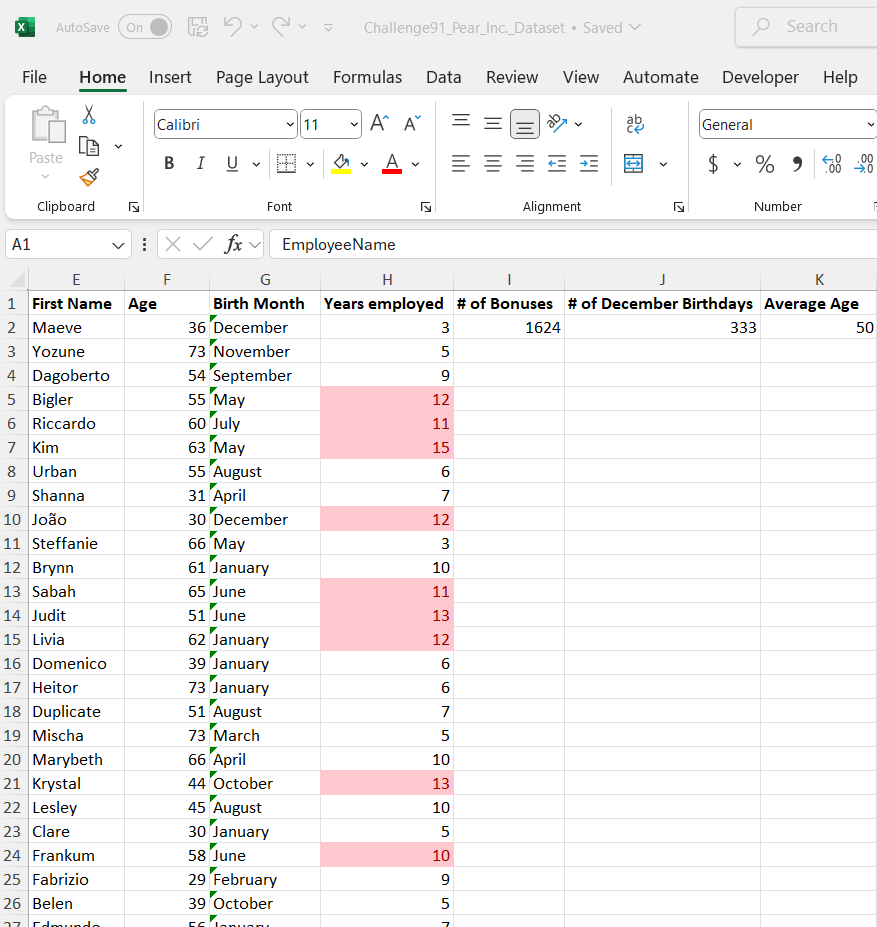
Task: Expand the Copy options arrow
Action: click(x=118, y=146)
